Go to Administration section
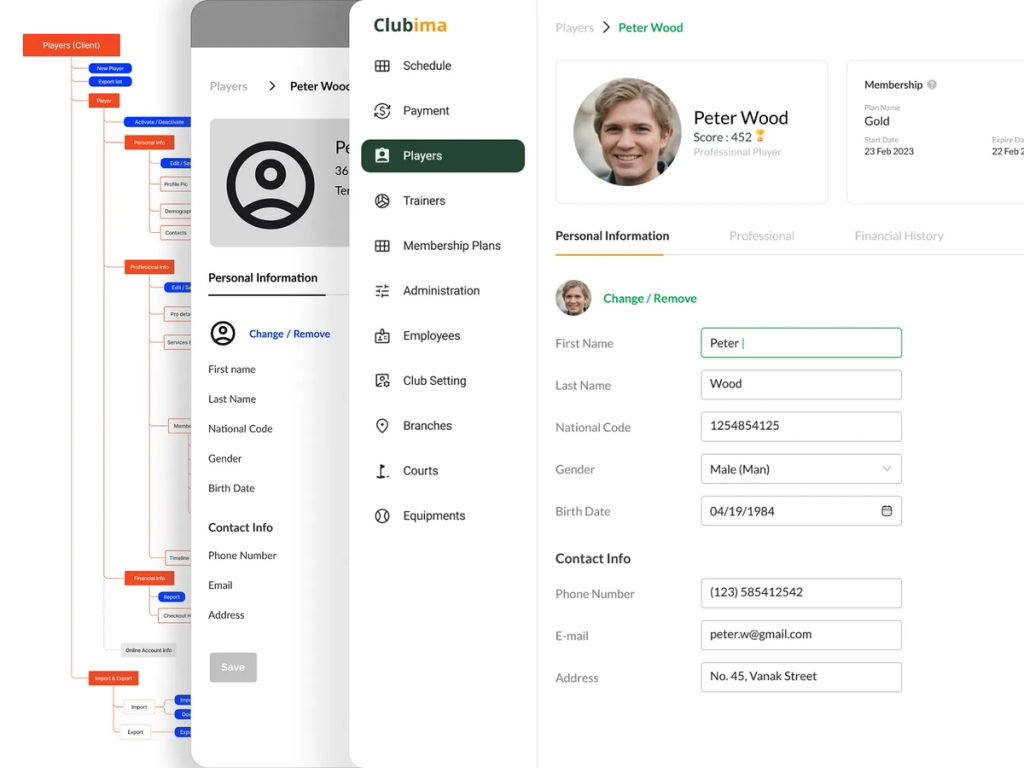Screen dimensions: 1024x768 [x=442, y=291]
